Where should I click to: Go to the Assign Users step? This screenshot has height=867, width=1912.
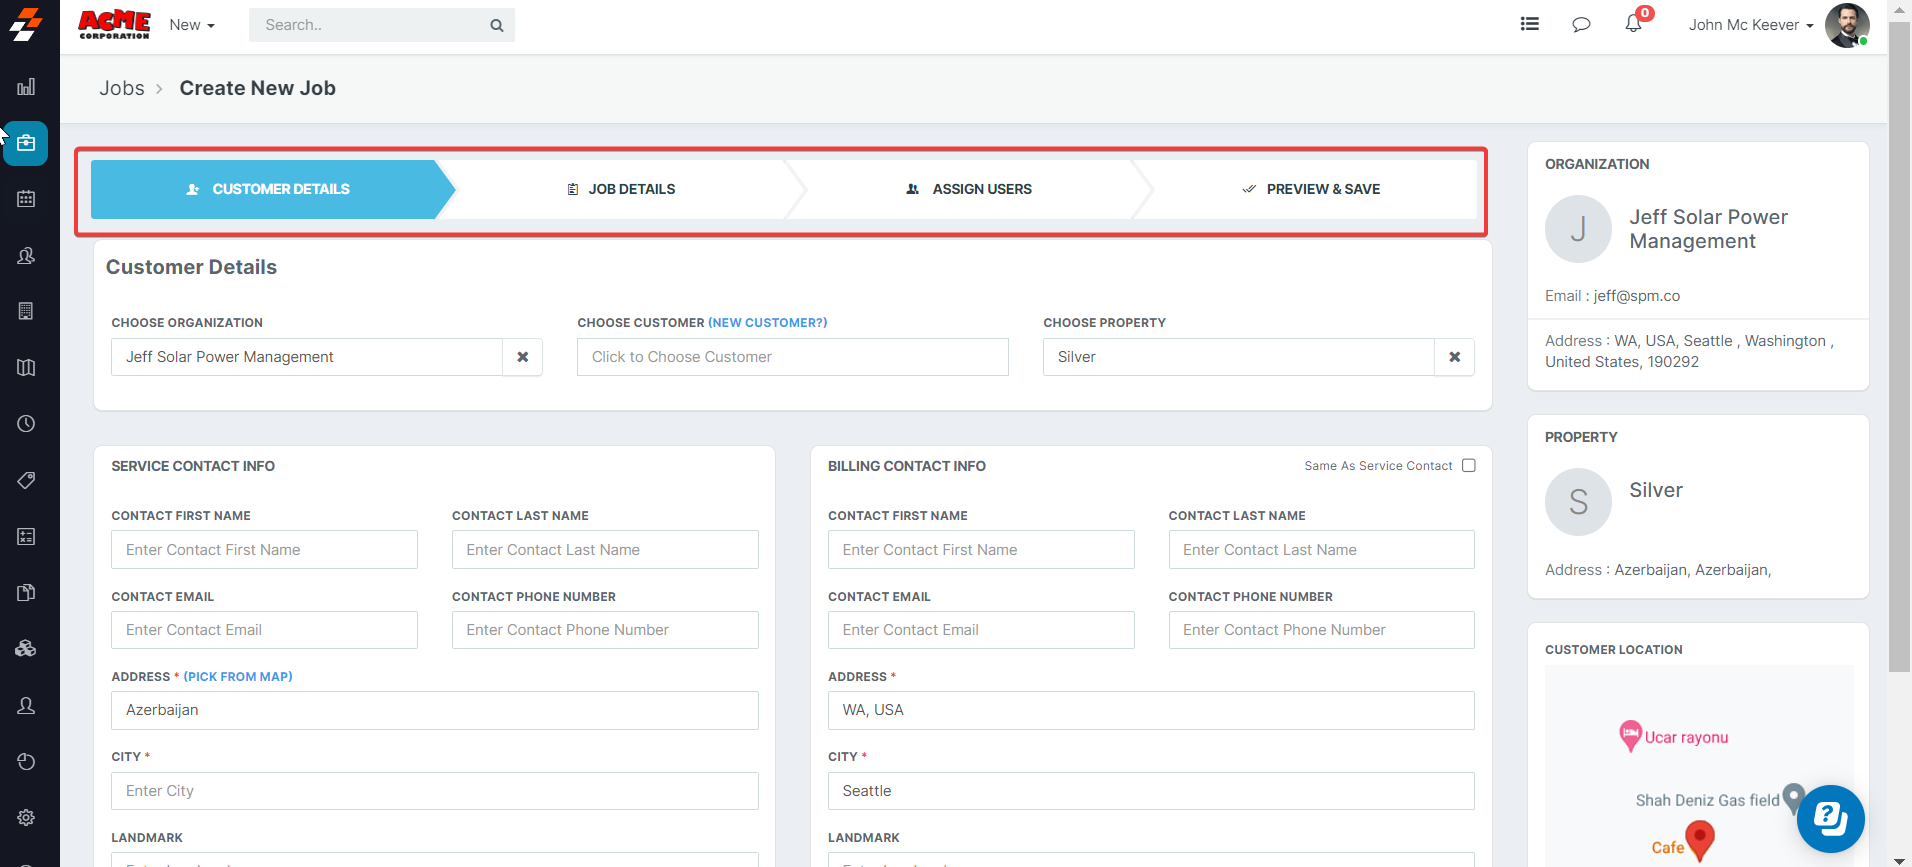coord(969,189)
